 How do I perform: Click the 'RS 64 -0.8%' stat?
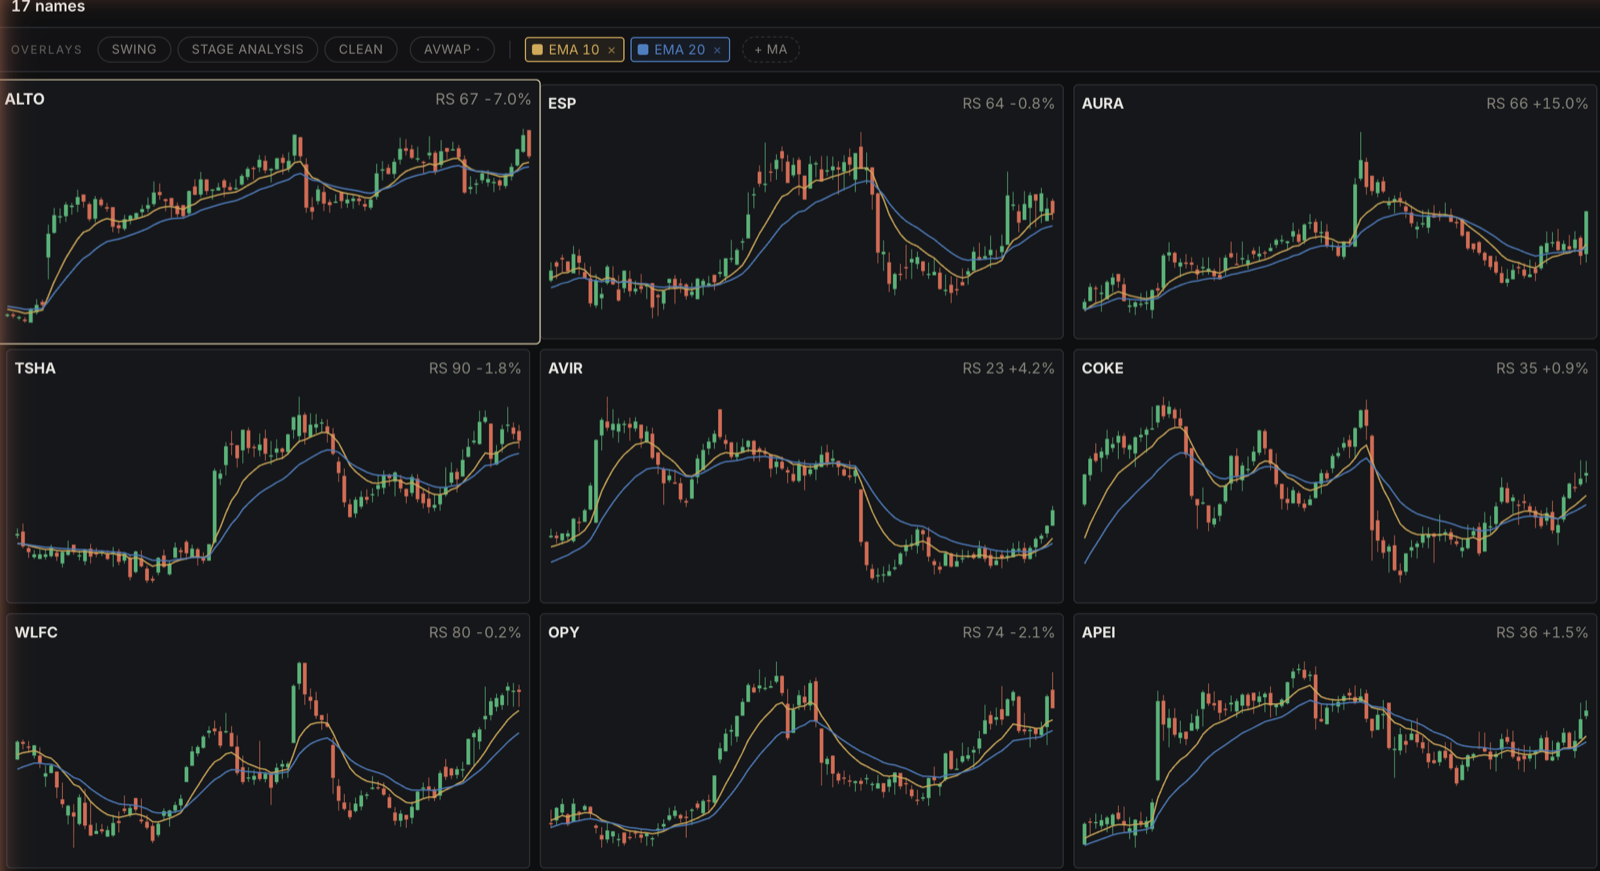(x=1008, y=103)
